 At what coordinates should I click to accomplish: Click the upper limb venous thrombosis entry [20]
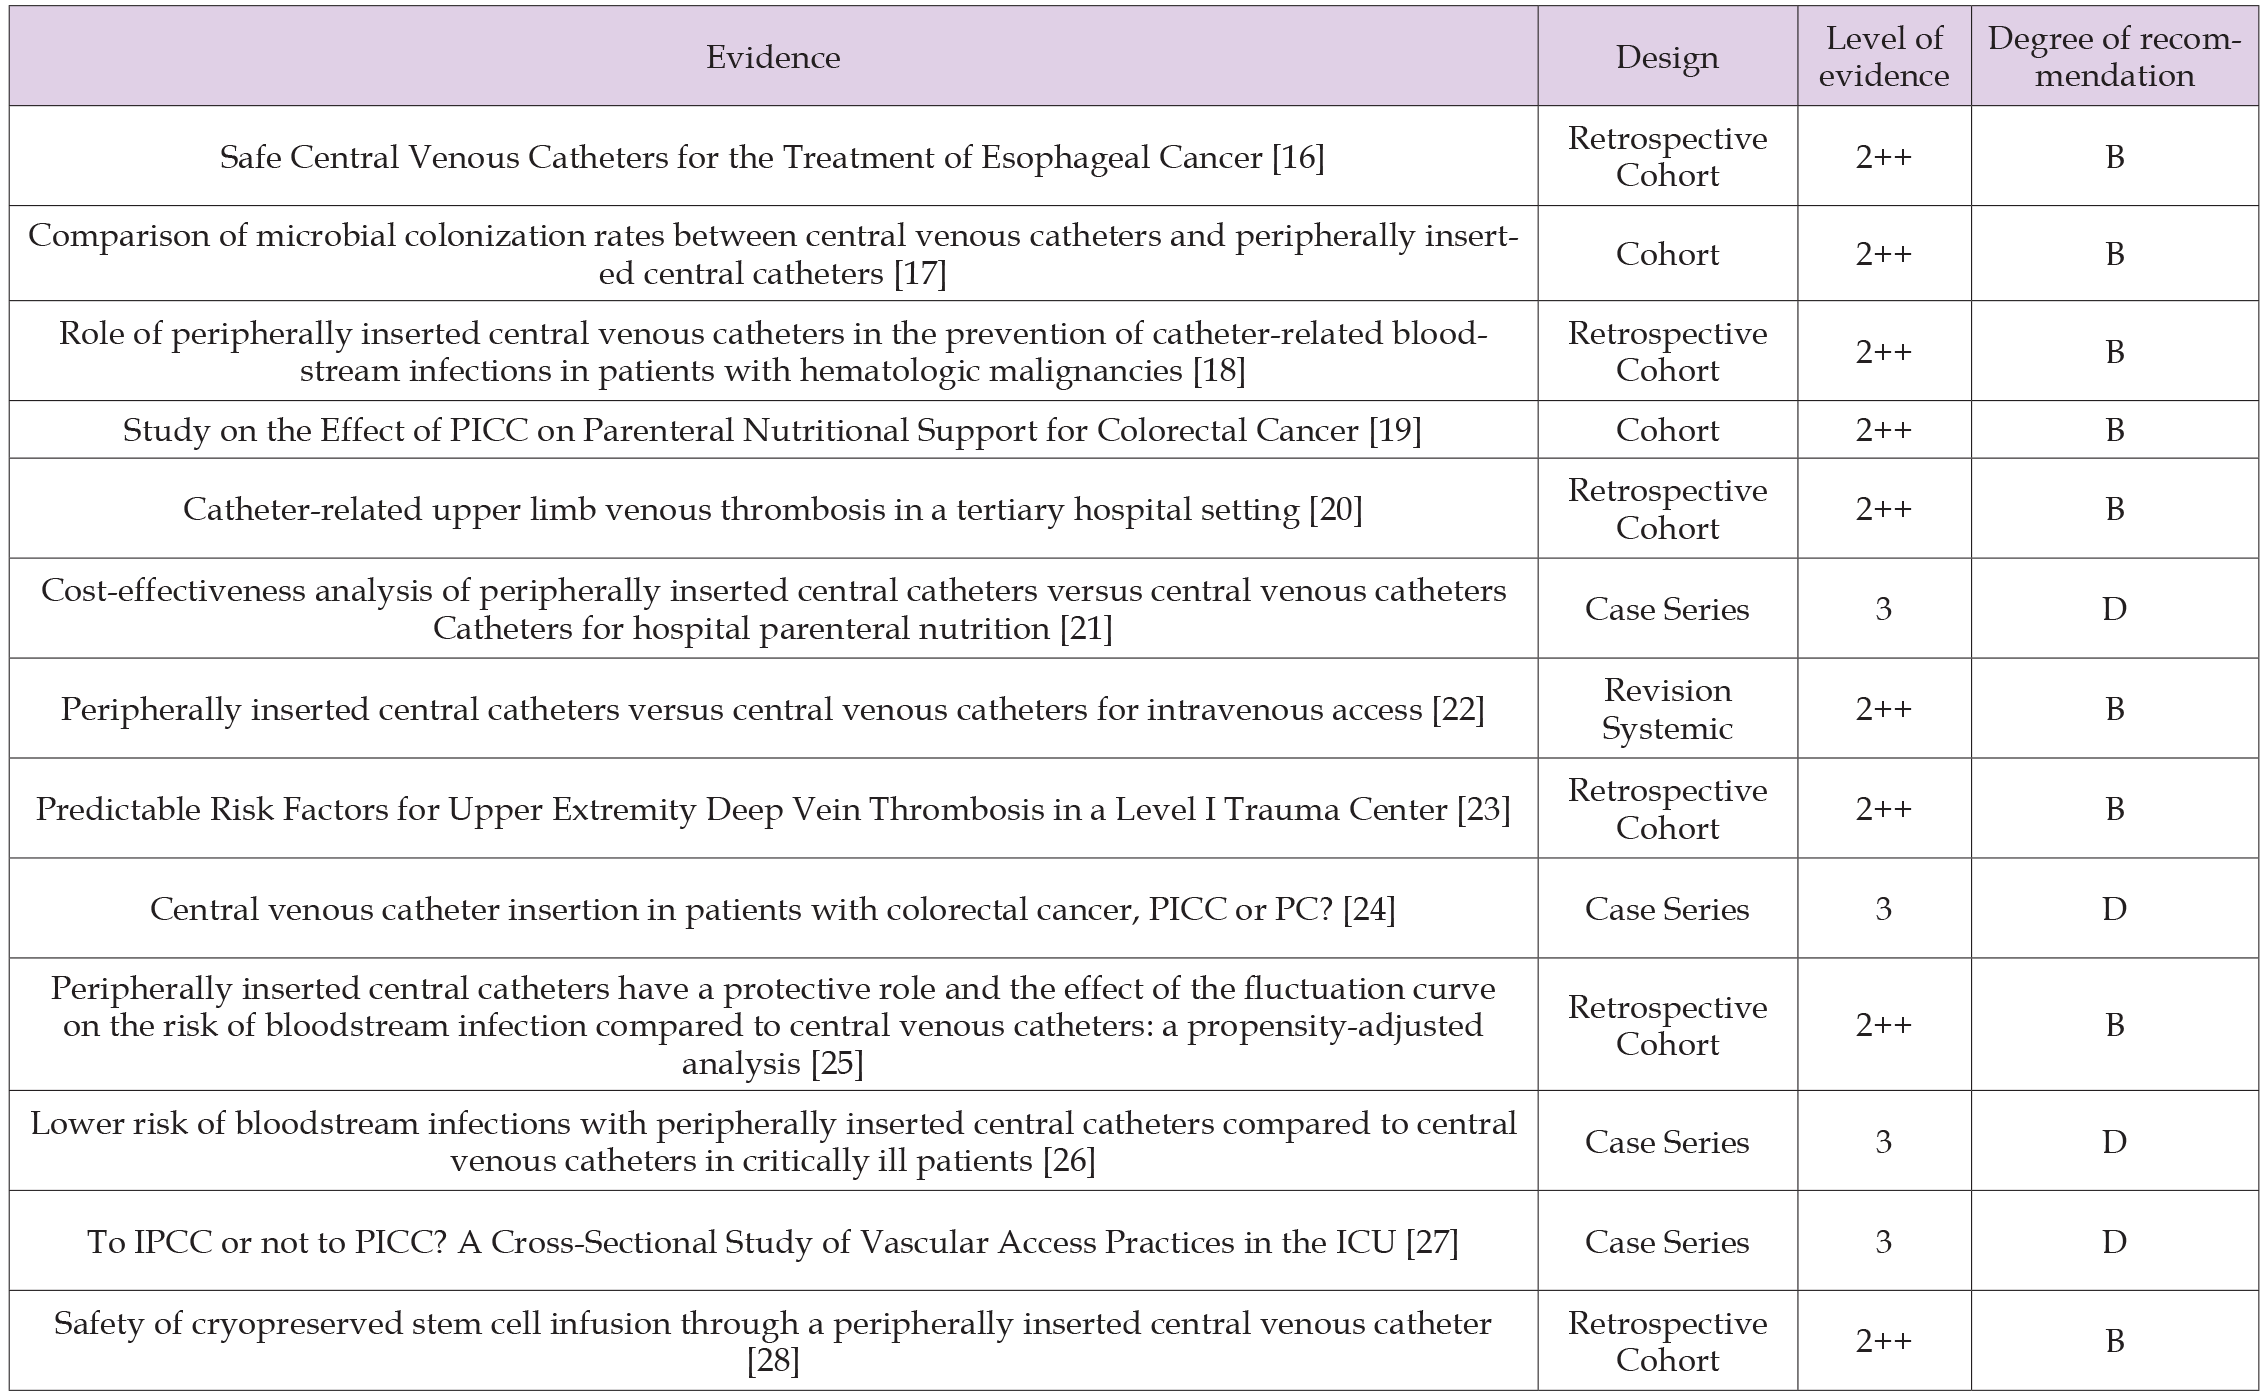(772, 509)
